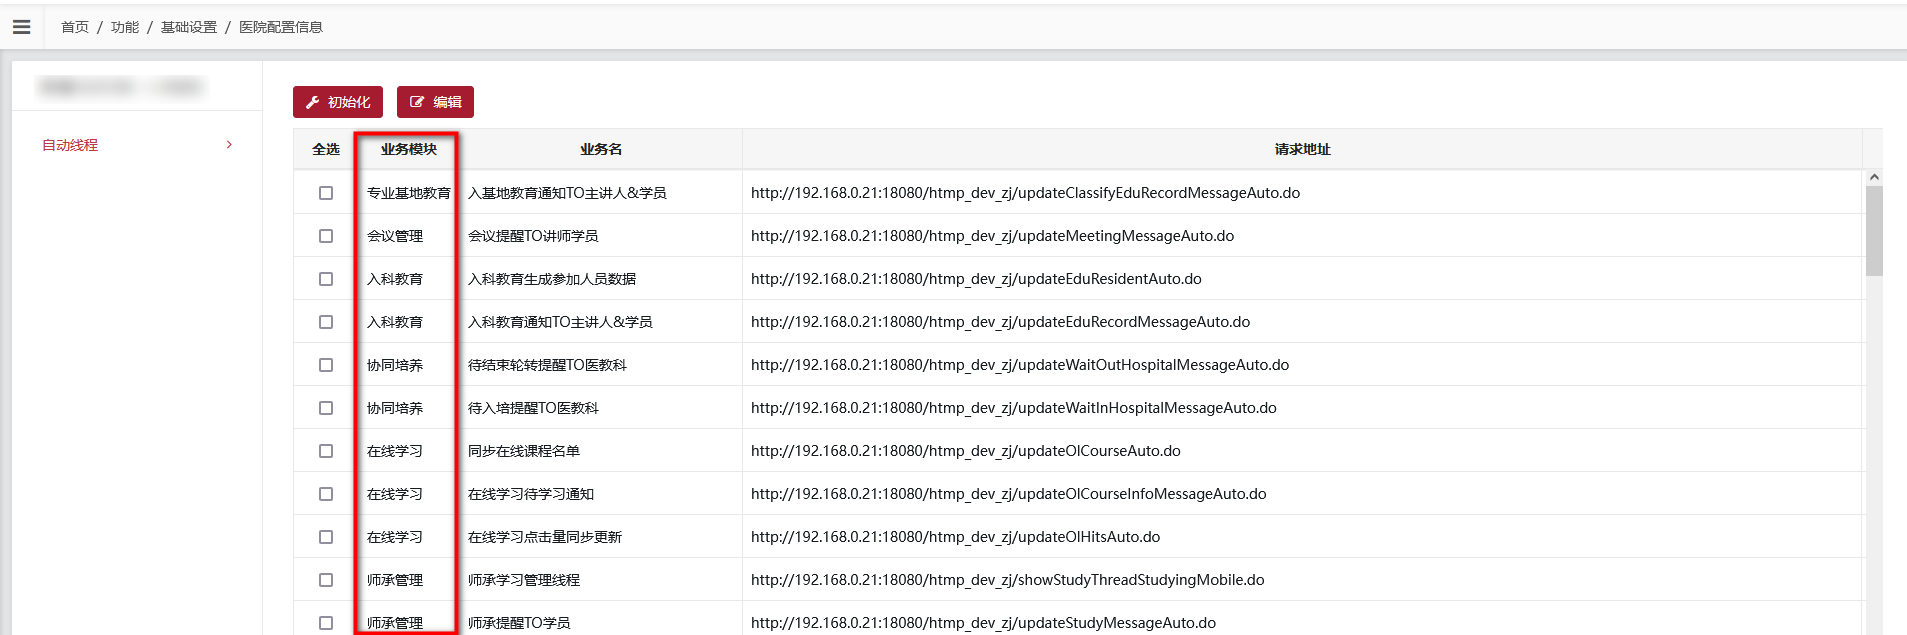Tick checkbox for 师承提醒TO学员 row
Image resolution: width=1907 pixels, height=635 pixels.
tap(326, 623)
